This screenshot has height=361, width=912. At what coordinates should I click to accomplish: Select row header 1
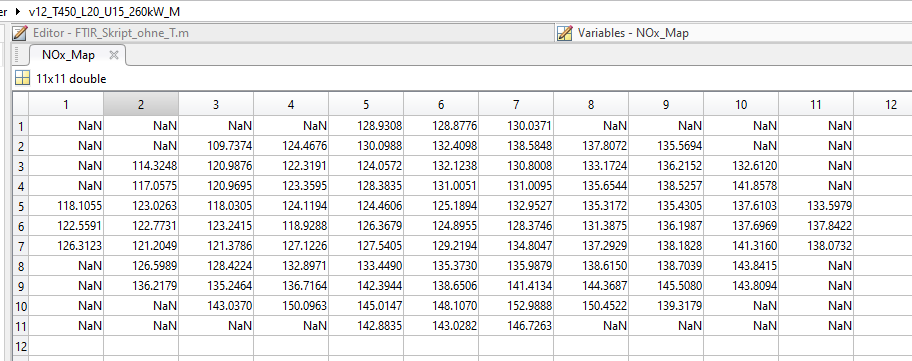[x=20, y=126]
